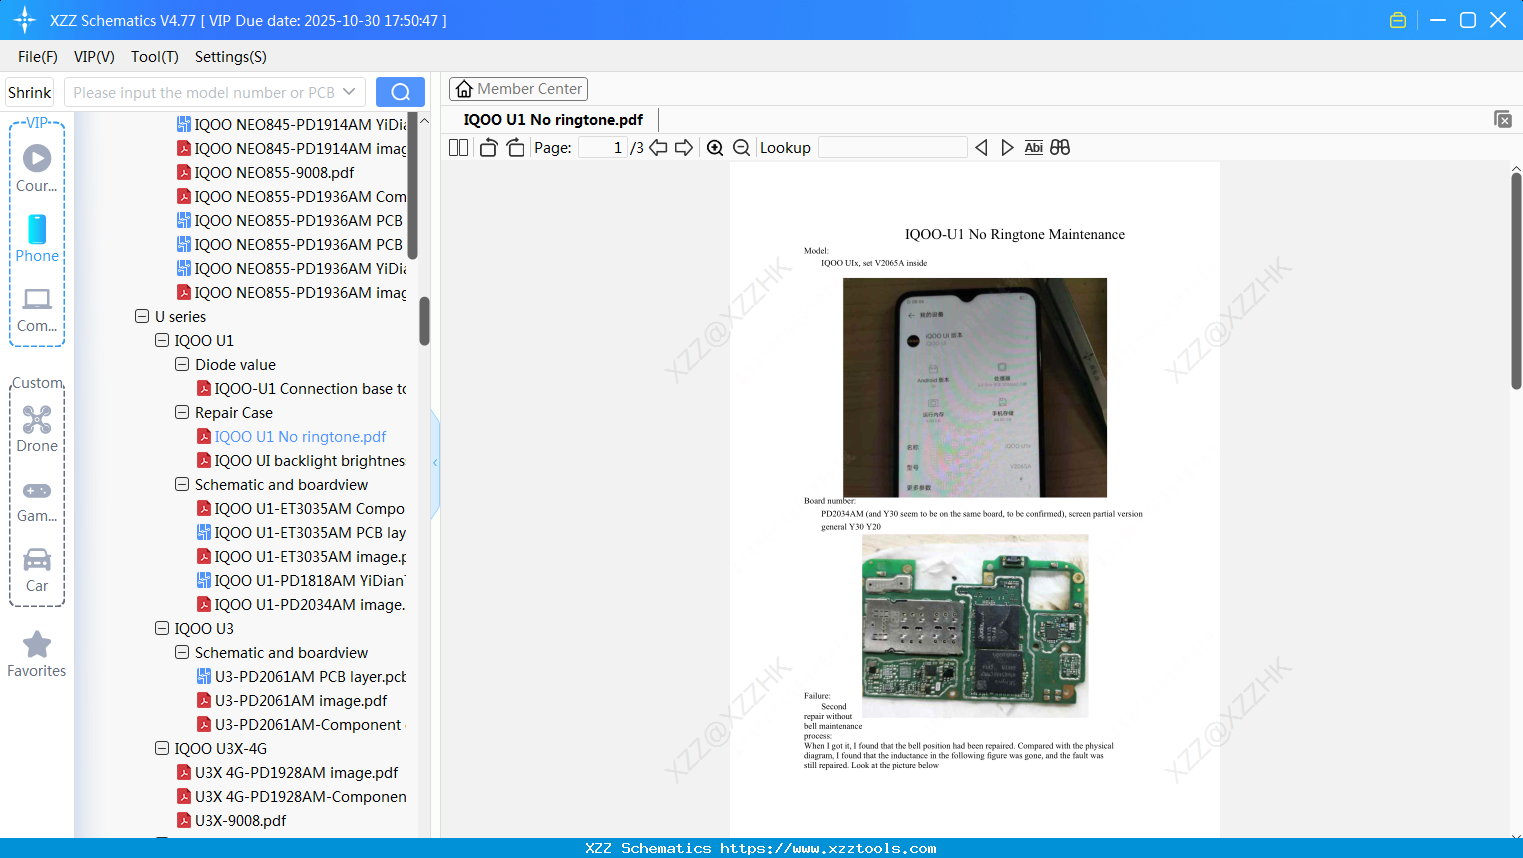
Task: Collapse the IQOO U3 tree node
Action: 162,628
